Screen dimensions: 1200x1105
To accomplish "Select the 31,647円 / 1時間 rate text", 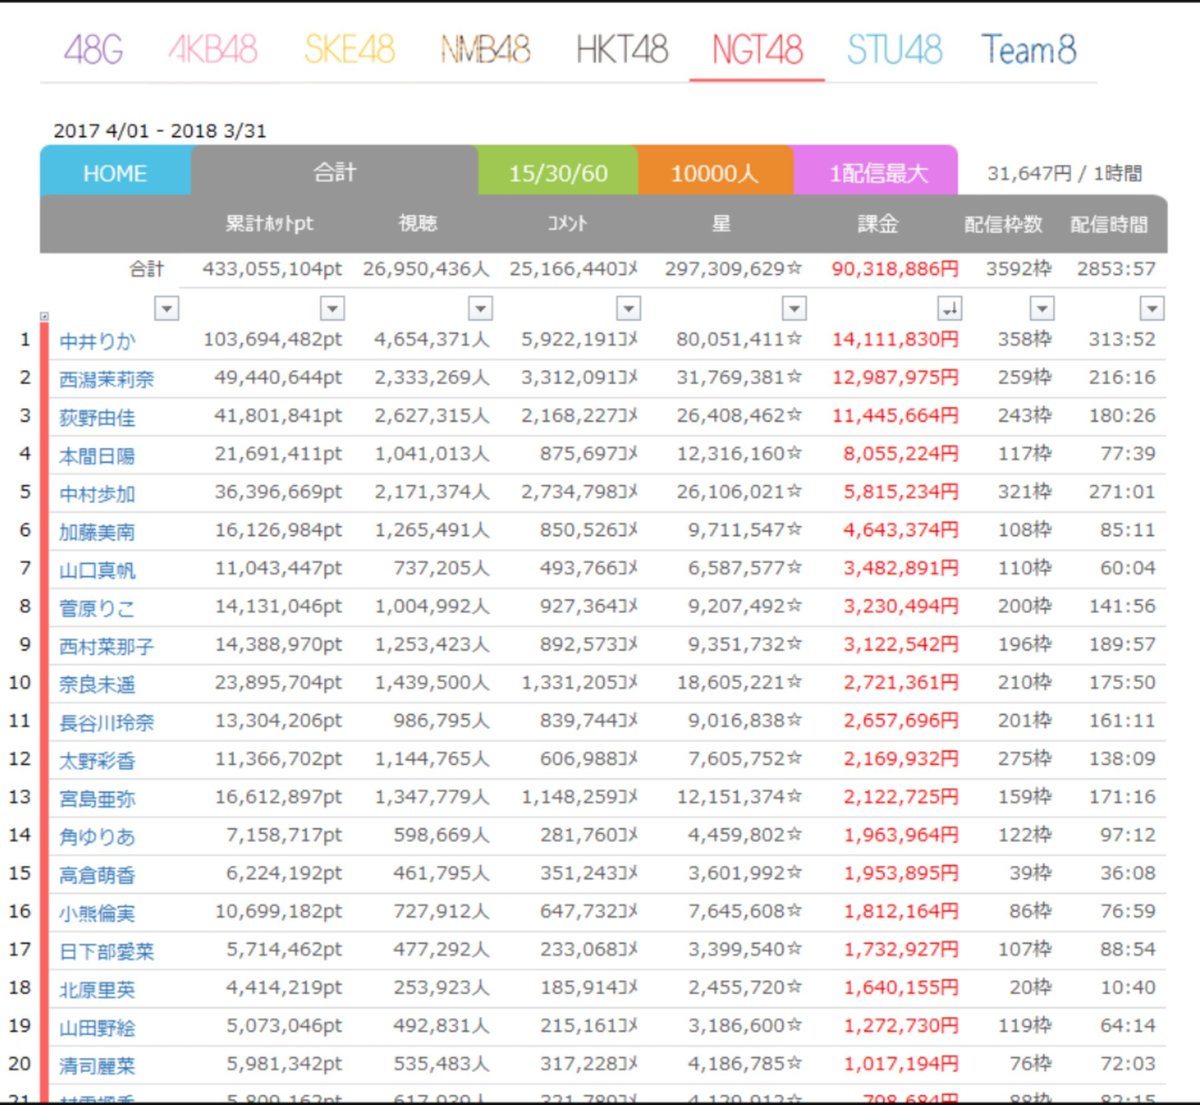I will (x=1064, y=173).
